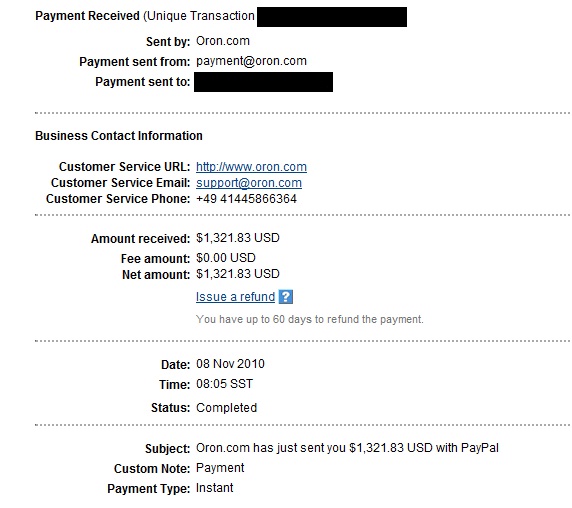Screen dimensions: 572x508
Task: Click the blue question mark help icon
Action: click(x=286, y=297)
